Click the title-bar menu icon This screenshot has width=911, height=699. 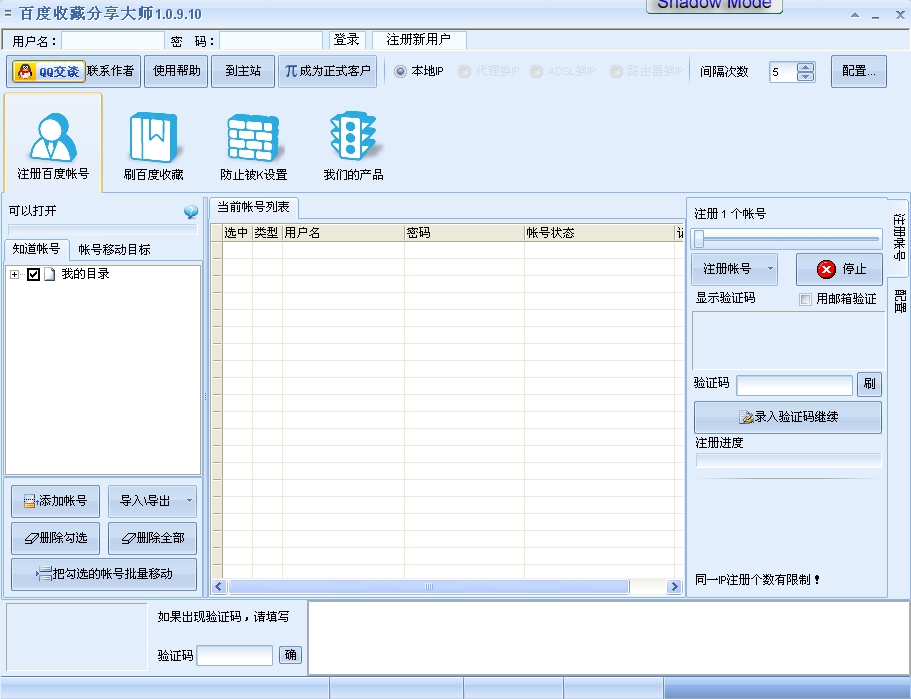click(8, 13)
